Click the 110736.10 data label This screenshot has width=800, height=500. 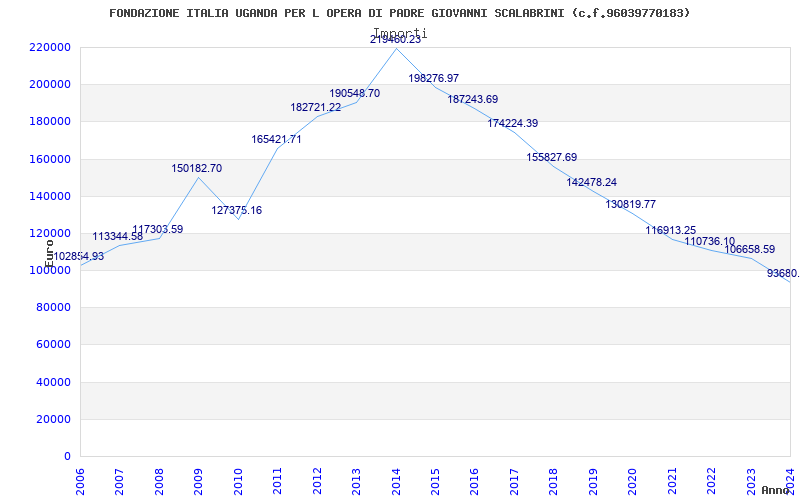coord(710,241)
